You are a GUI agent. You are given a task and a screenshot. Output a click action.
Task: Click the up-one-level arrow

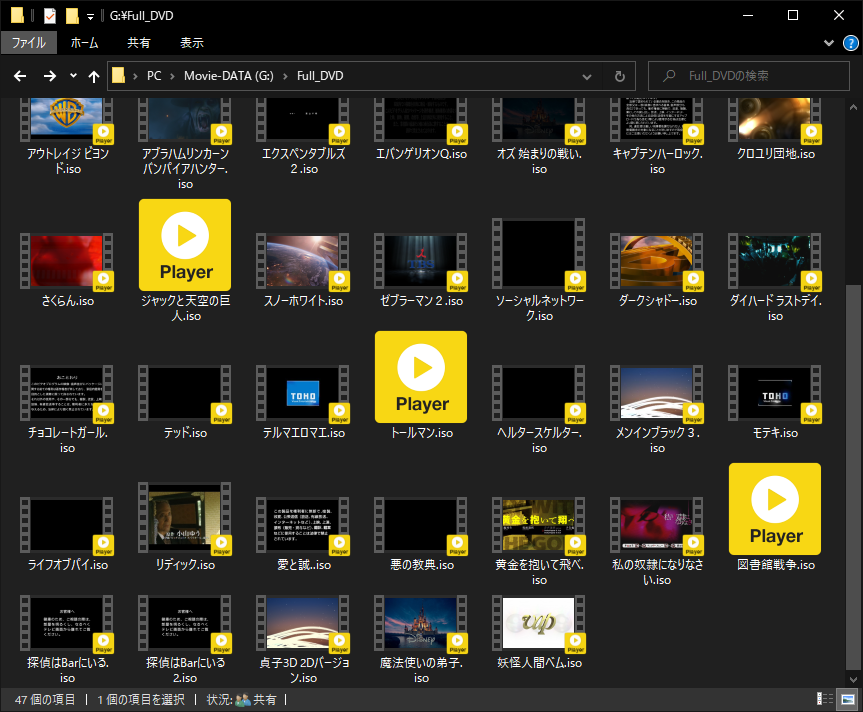point(94,76)
